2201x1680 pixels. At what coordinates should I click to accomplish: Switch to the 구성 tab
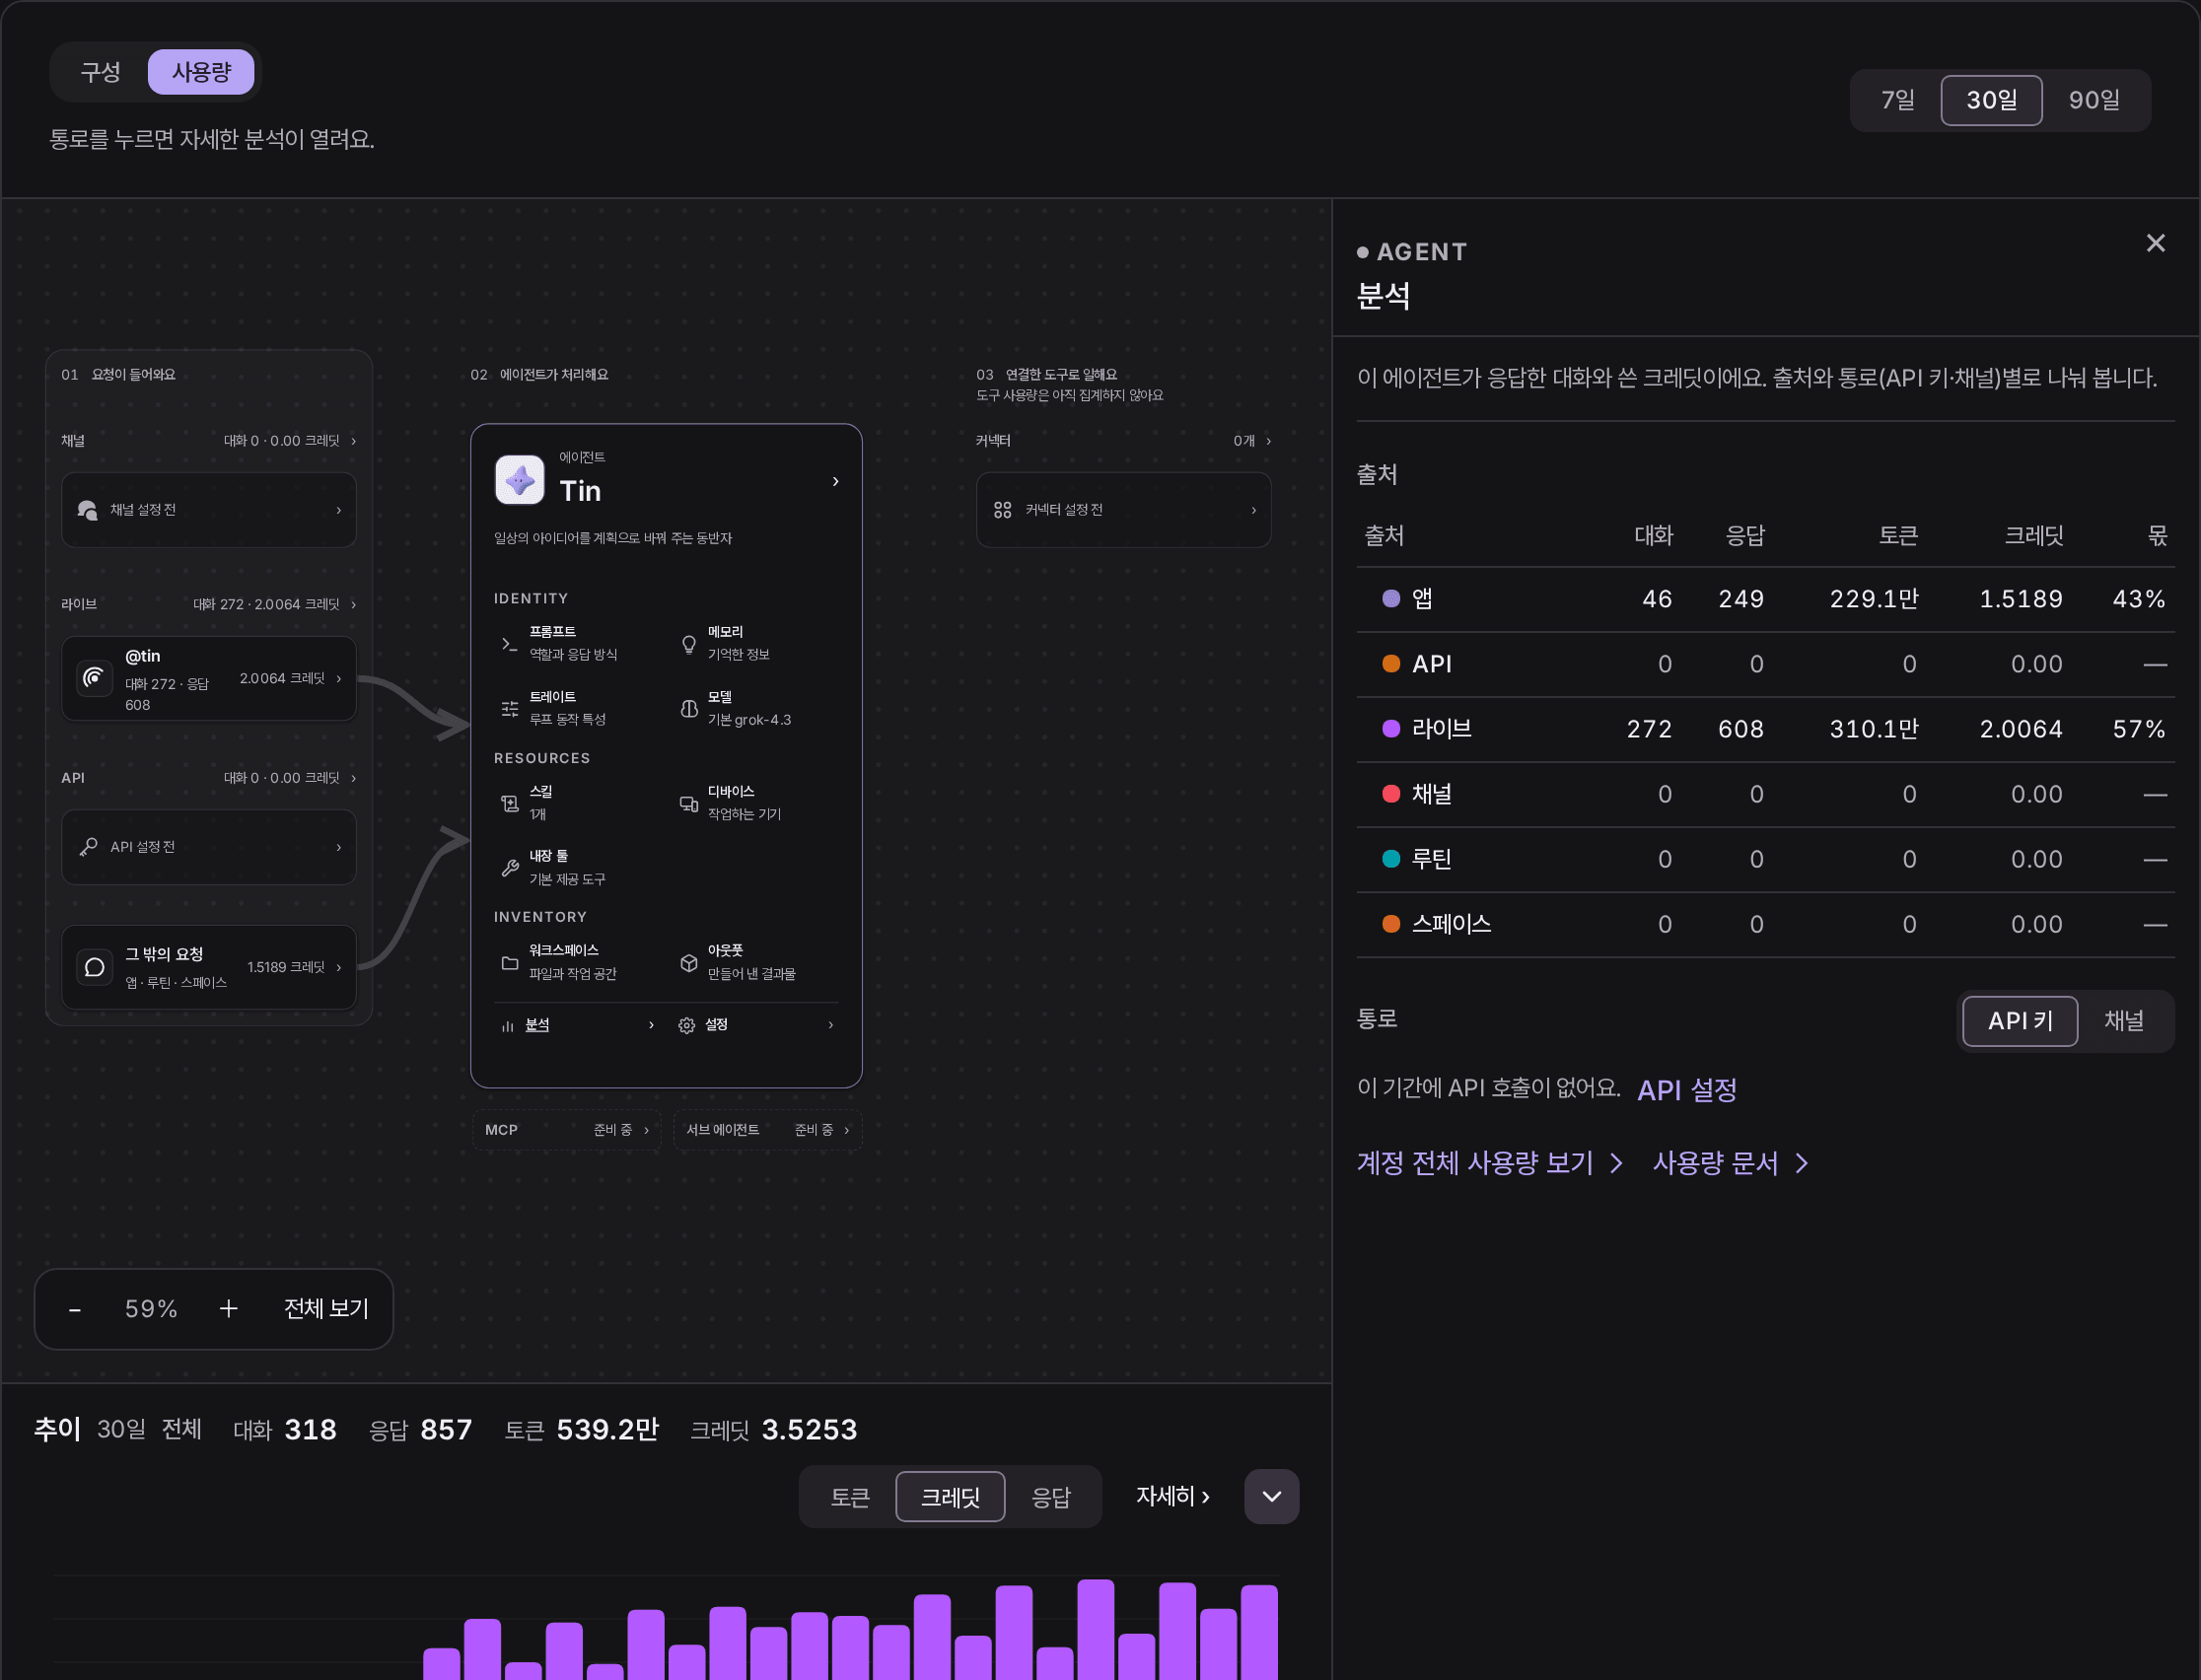pos(101,72)
